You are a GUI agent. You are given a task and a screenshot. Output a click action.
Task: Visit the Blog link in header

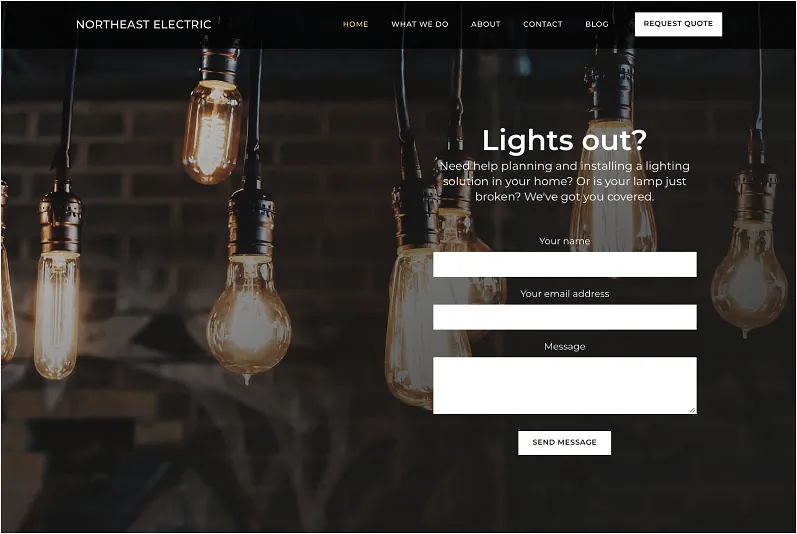[596, 24]
